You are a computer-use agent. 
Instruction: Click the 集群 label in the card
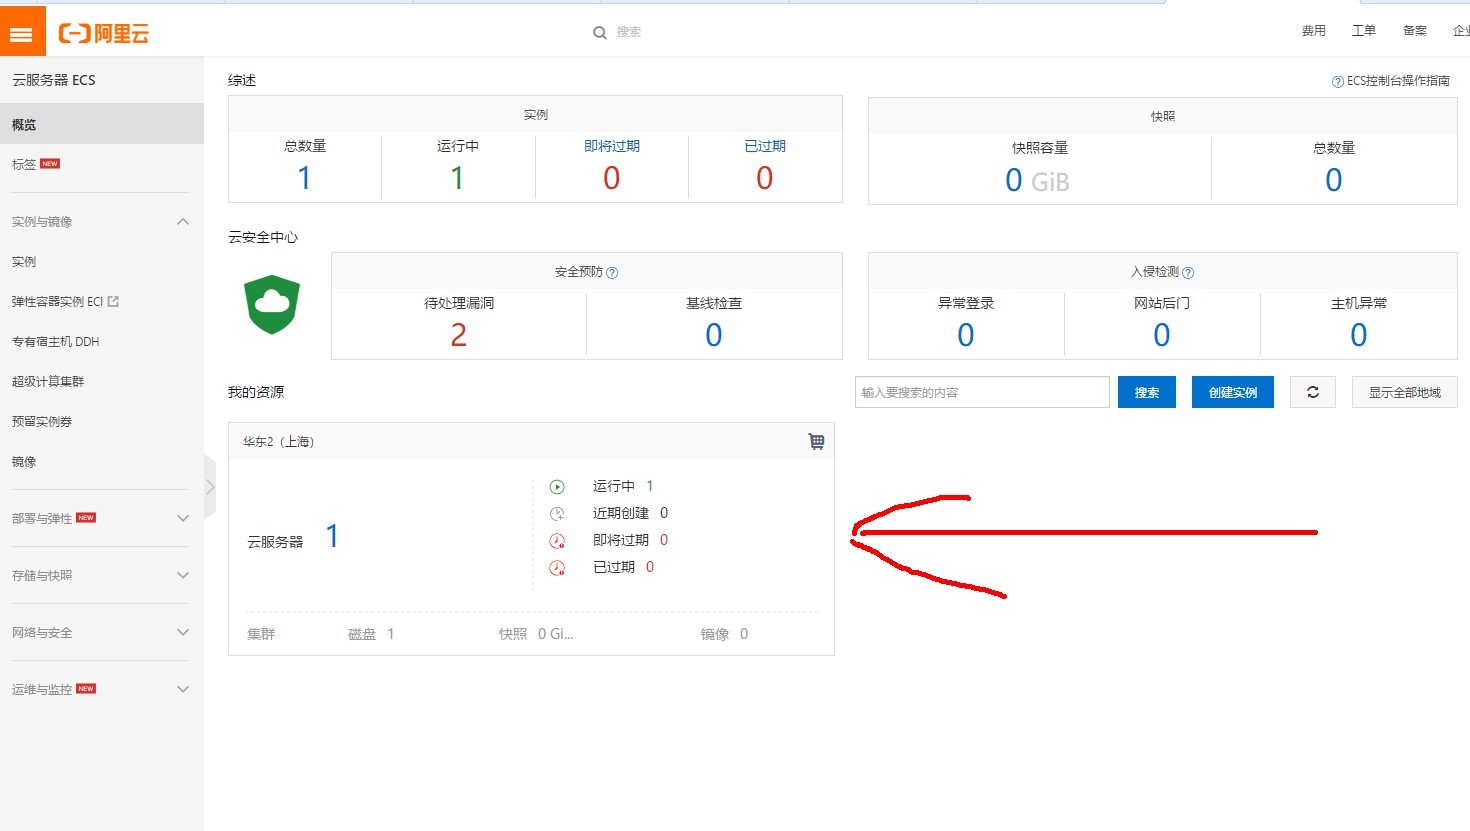tap(261, 634)
